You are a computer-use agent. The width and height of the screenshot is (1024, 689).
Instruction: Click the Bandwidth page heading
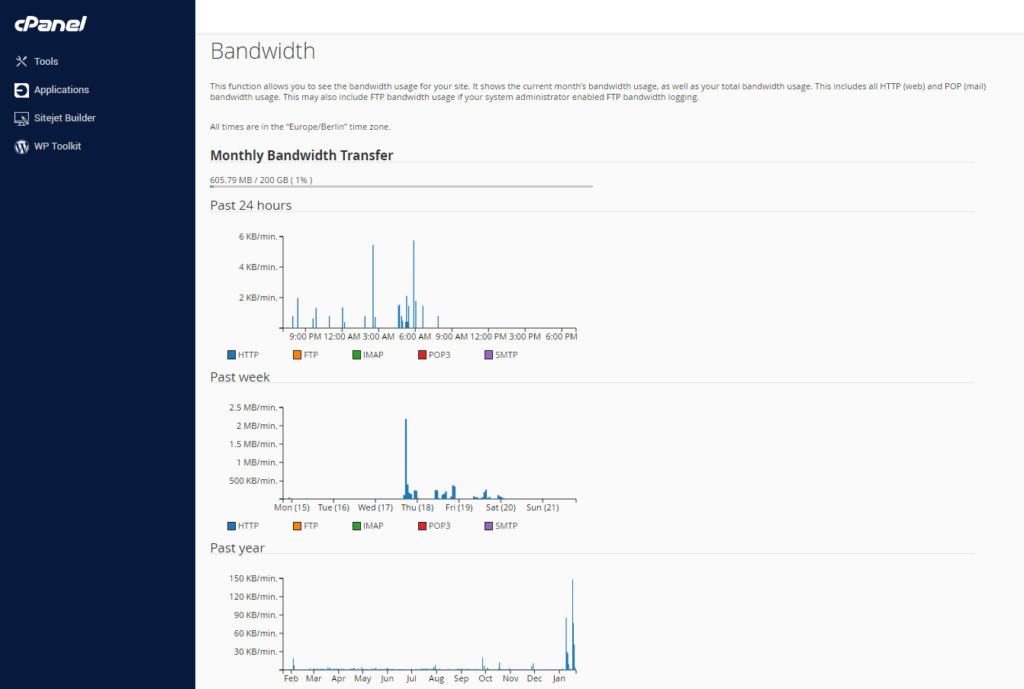tap(263, 51)
